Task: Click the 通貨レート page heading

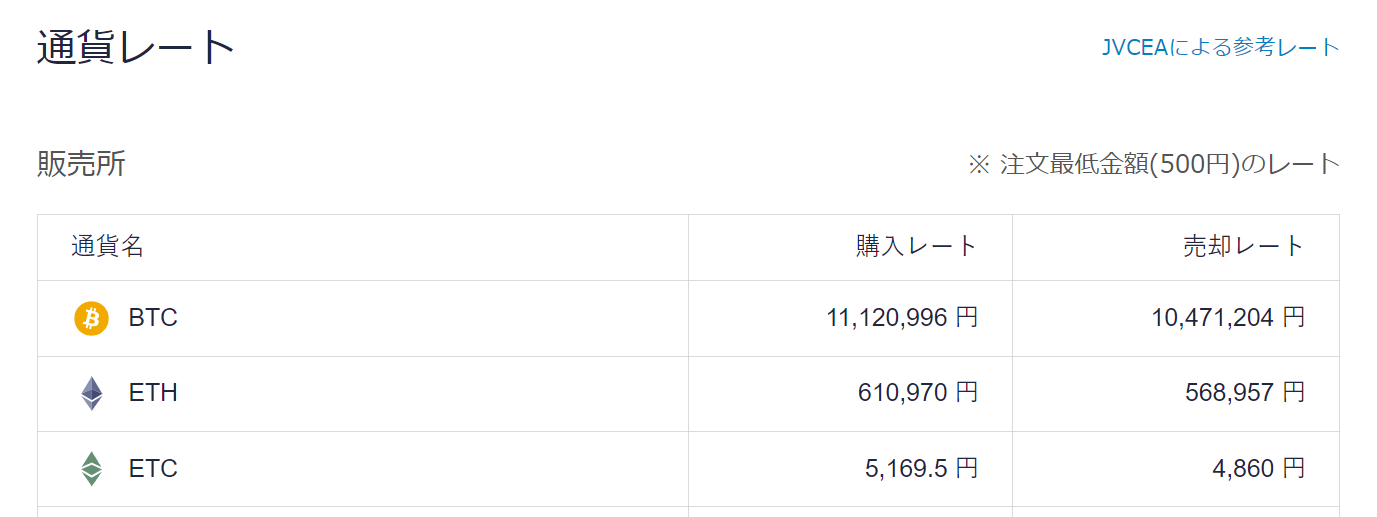Action: pos(136,47)
